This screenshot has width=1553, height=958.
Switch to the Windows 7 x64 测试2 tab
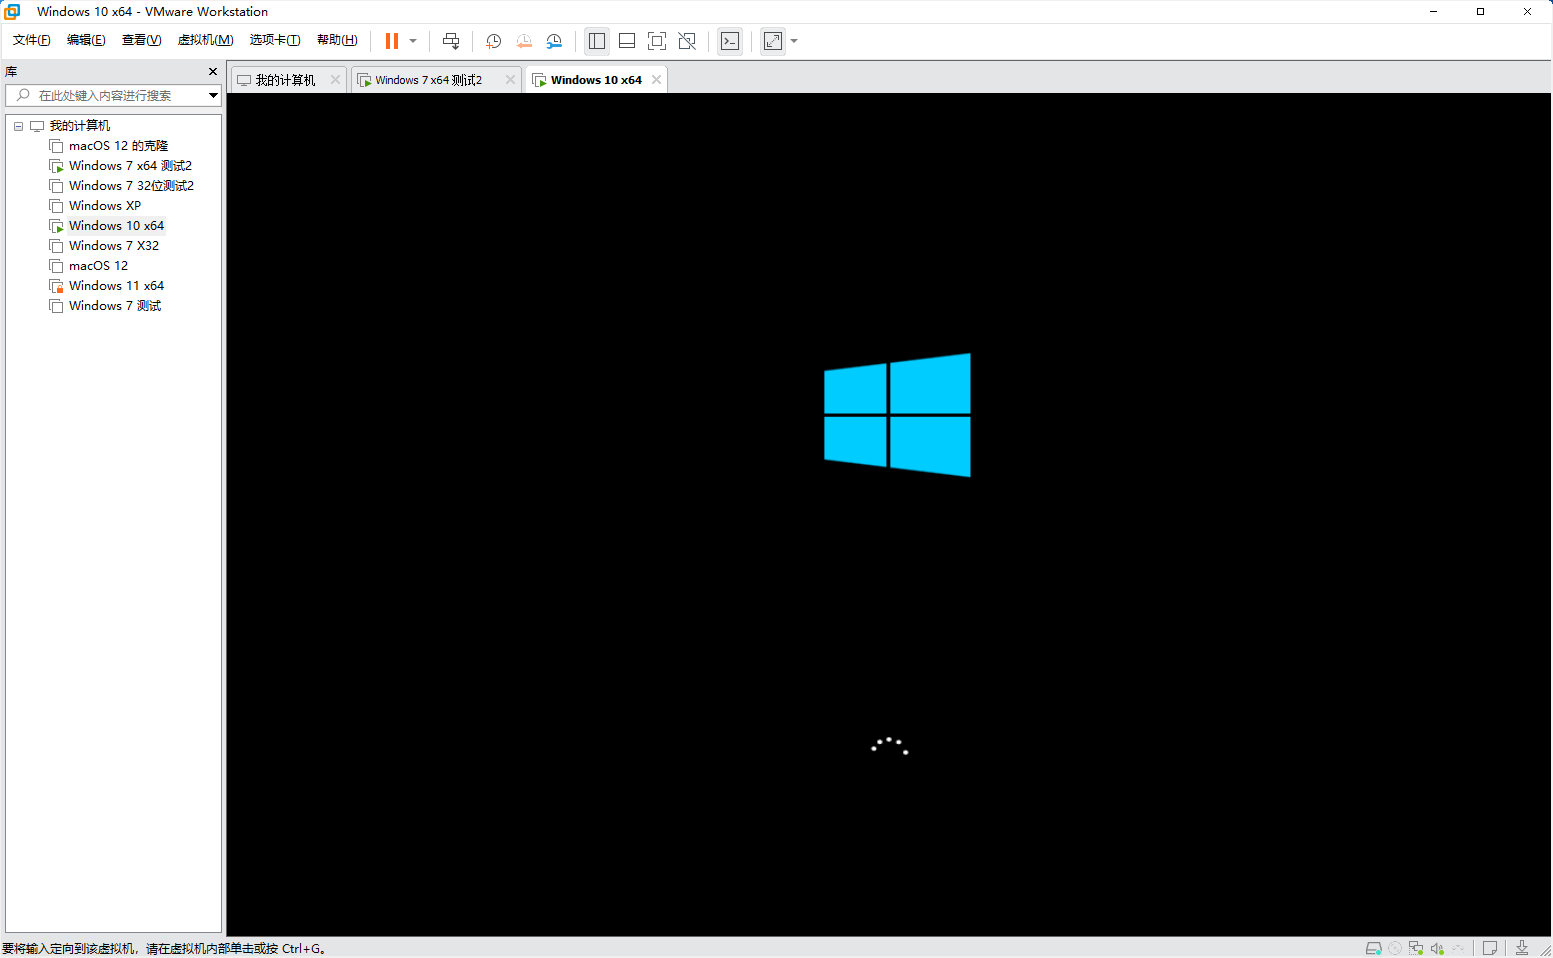tap(429, 80)
